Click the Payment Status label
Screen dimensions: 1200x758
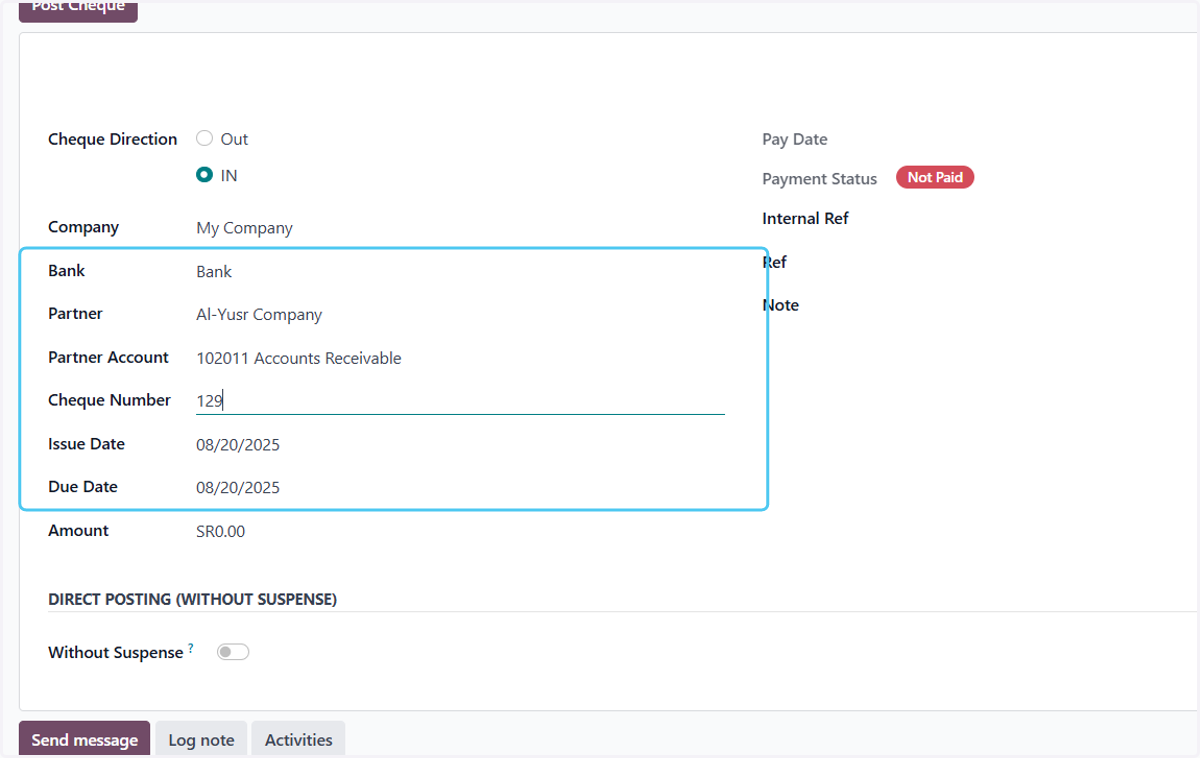tap(819, 179)
